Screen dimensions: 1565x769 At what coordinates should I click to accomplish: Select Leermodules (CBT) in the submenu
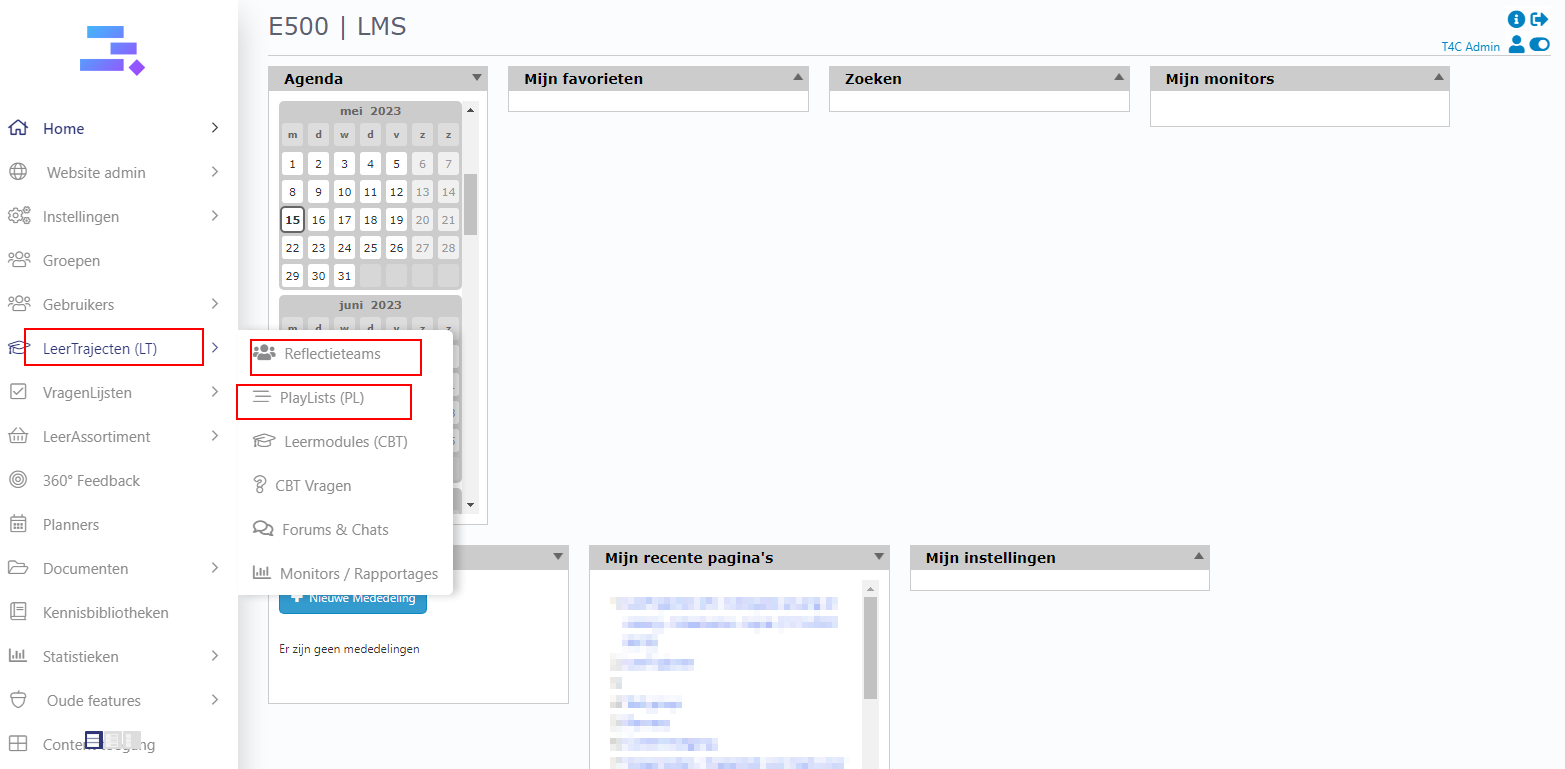point(345,442)
